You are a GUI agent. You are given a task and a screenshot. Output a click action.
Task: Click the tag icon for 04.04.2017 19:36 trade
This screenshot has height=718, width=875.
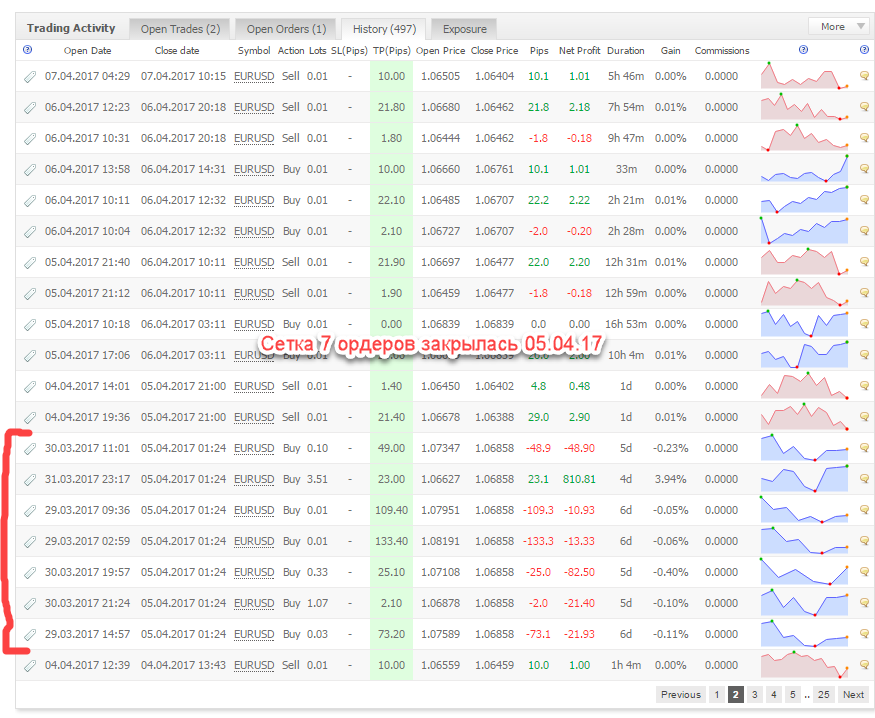click(x=30, y=418)
